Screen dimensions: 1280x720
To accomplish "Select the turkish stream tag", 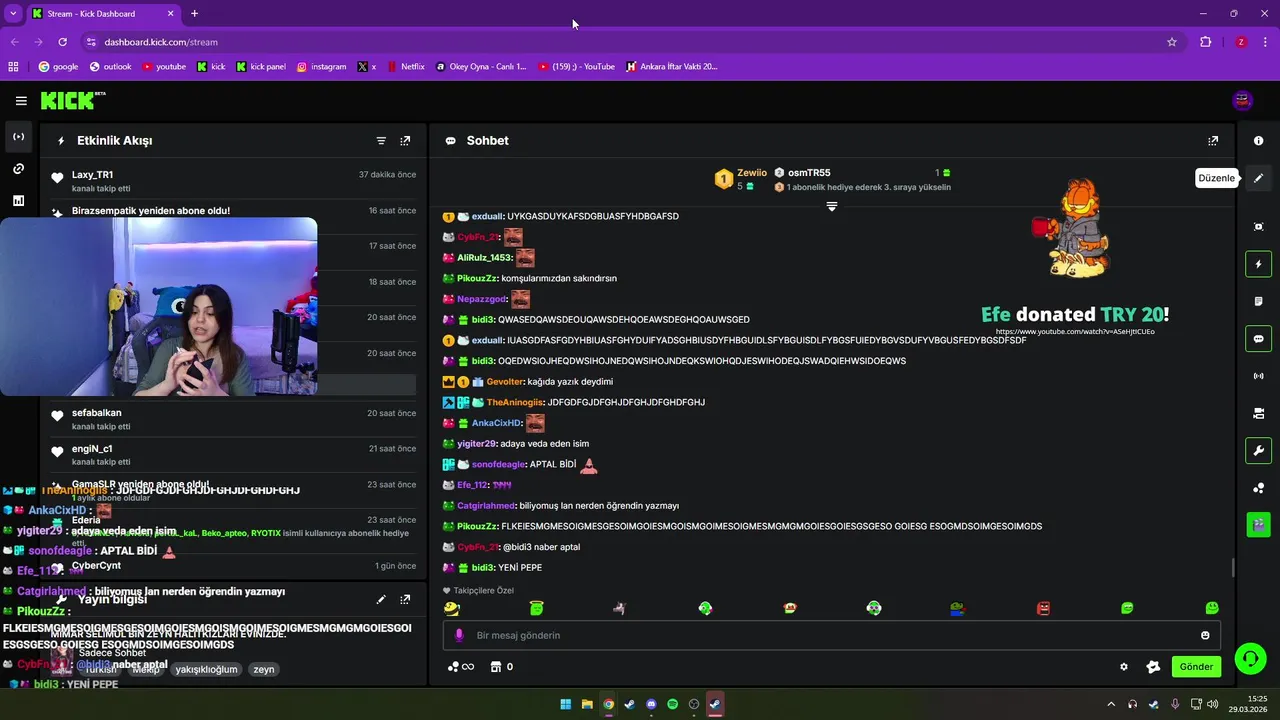I will tap(101, 669).
